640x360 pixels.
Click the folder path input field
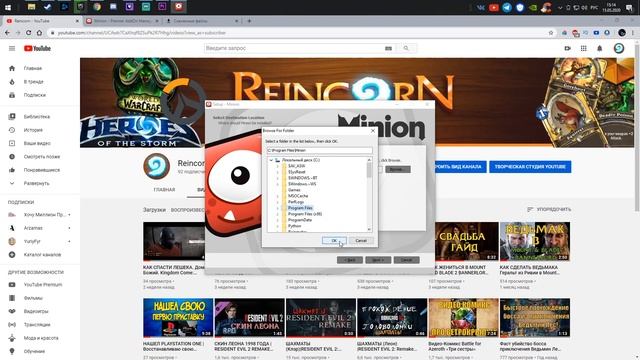[x=319, y=150]
